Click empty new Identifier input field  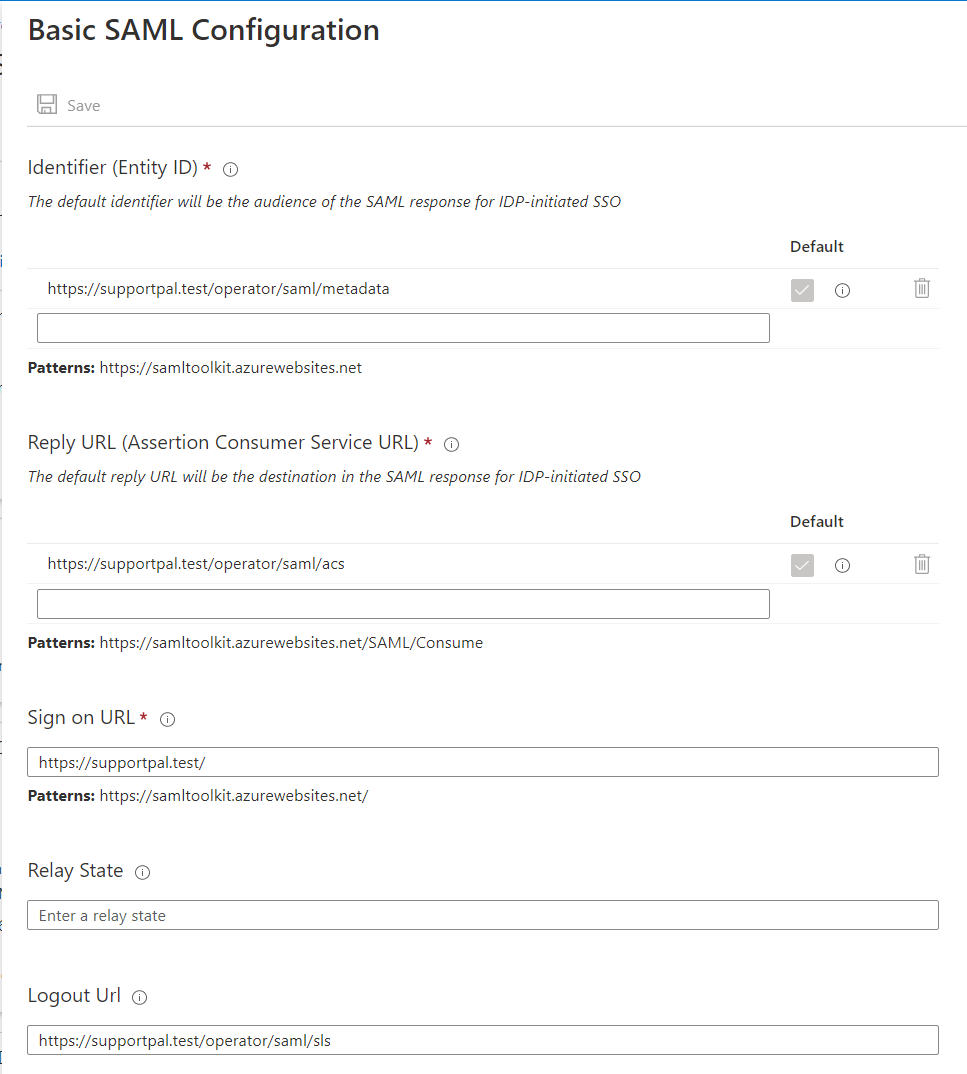(x=403, y=328)
